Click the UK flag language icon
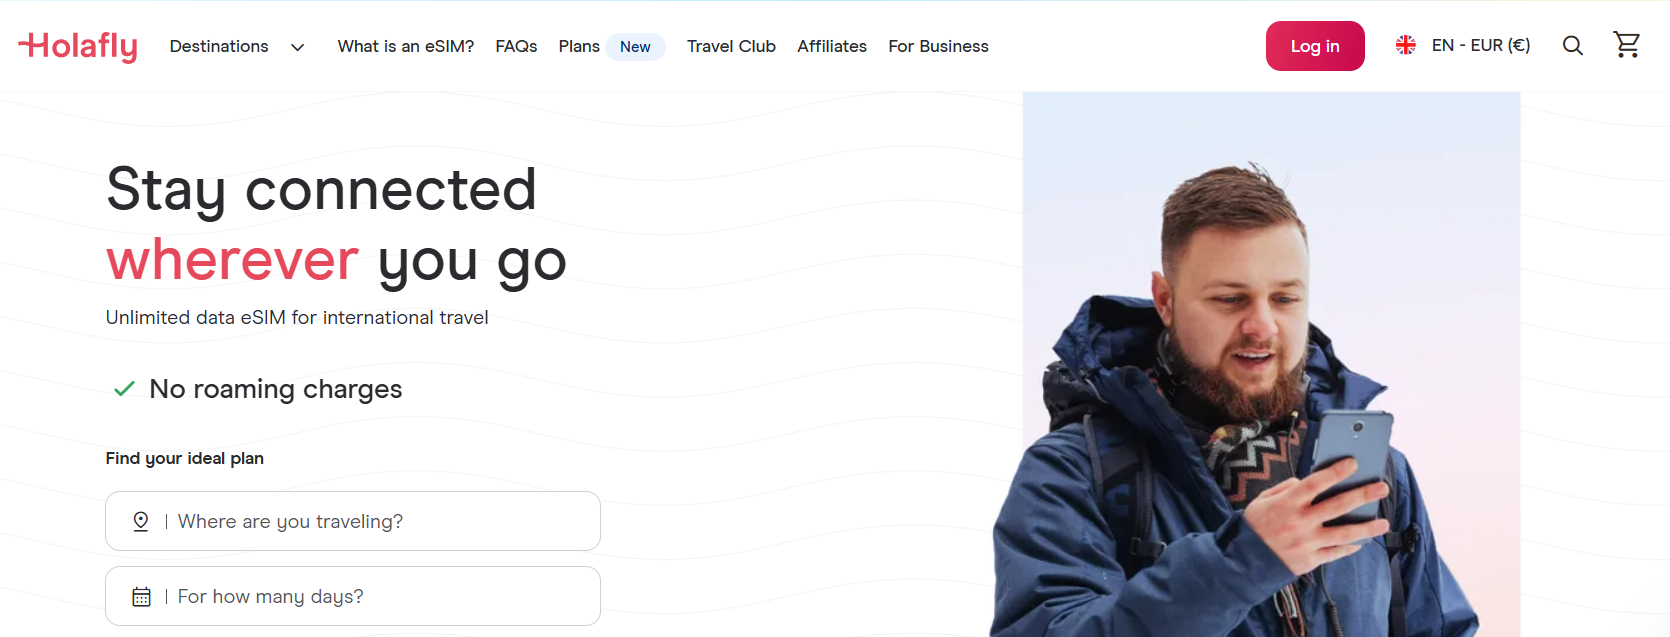Screen dimensions: 1670x637 point(1405,45)
